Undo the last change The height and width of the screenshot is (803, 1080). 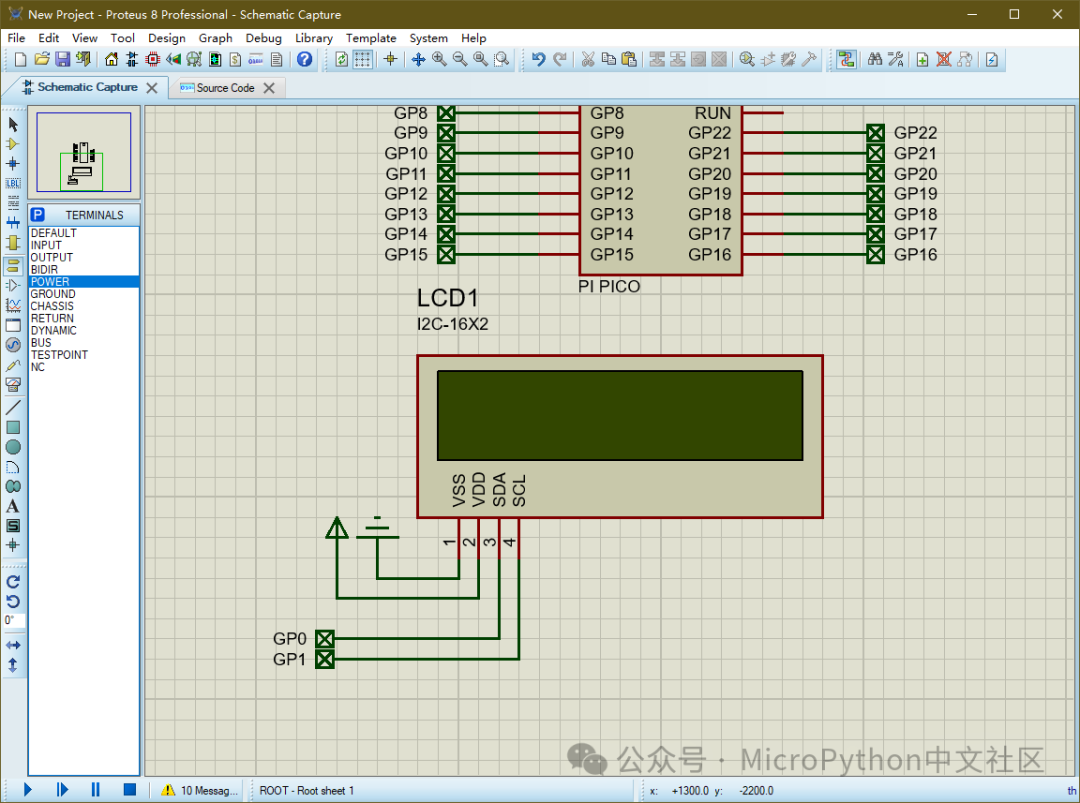tap(539, 60)
